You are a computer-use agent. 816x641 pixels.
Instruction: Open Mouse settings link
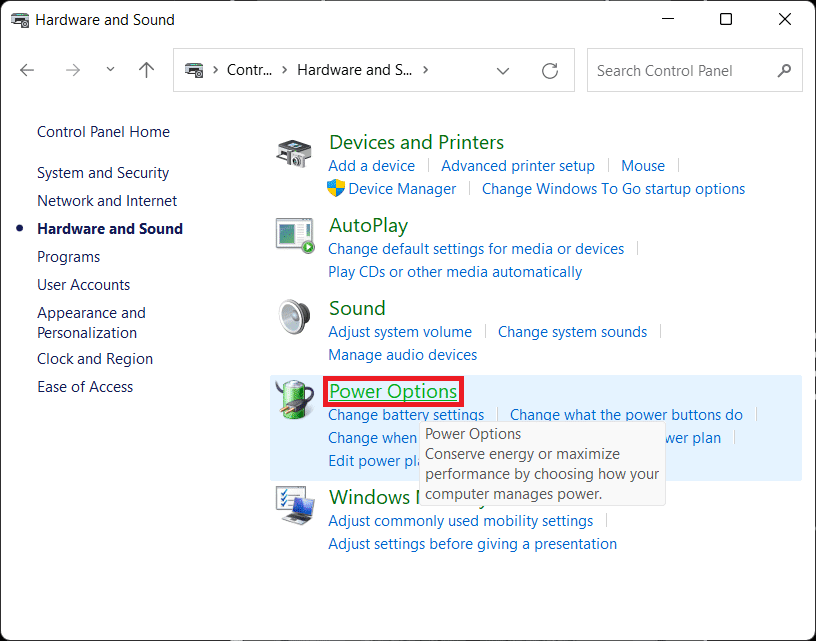pos(643,166)
